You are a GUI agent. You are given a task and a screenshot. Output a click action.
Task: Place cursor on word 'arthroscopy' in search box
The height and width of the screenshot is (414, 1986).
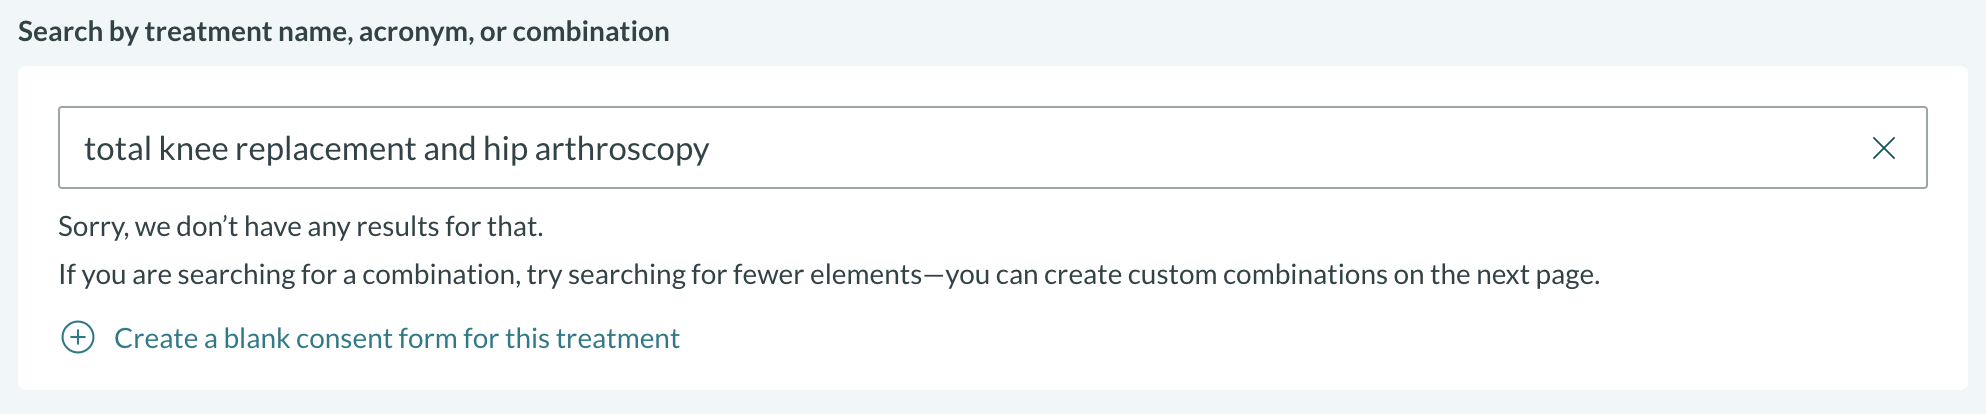click(621, 149)
